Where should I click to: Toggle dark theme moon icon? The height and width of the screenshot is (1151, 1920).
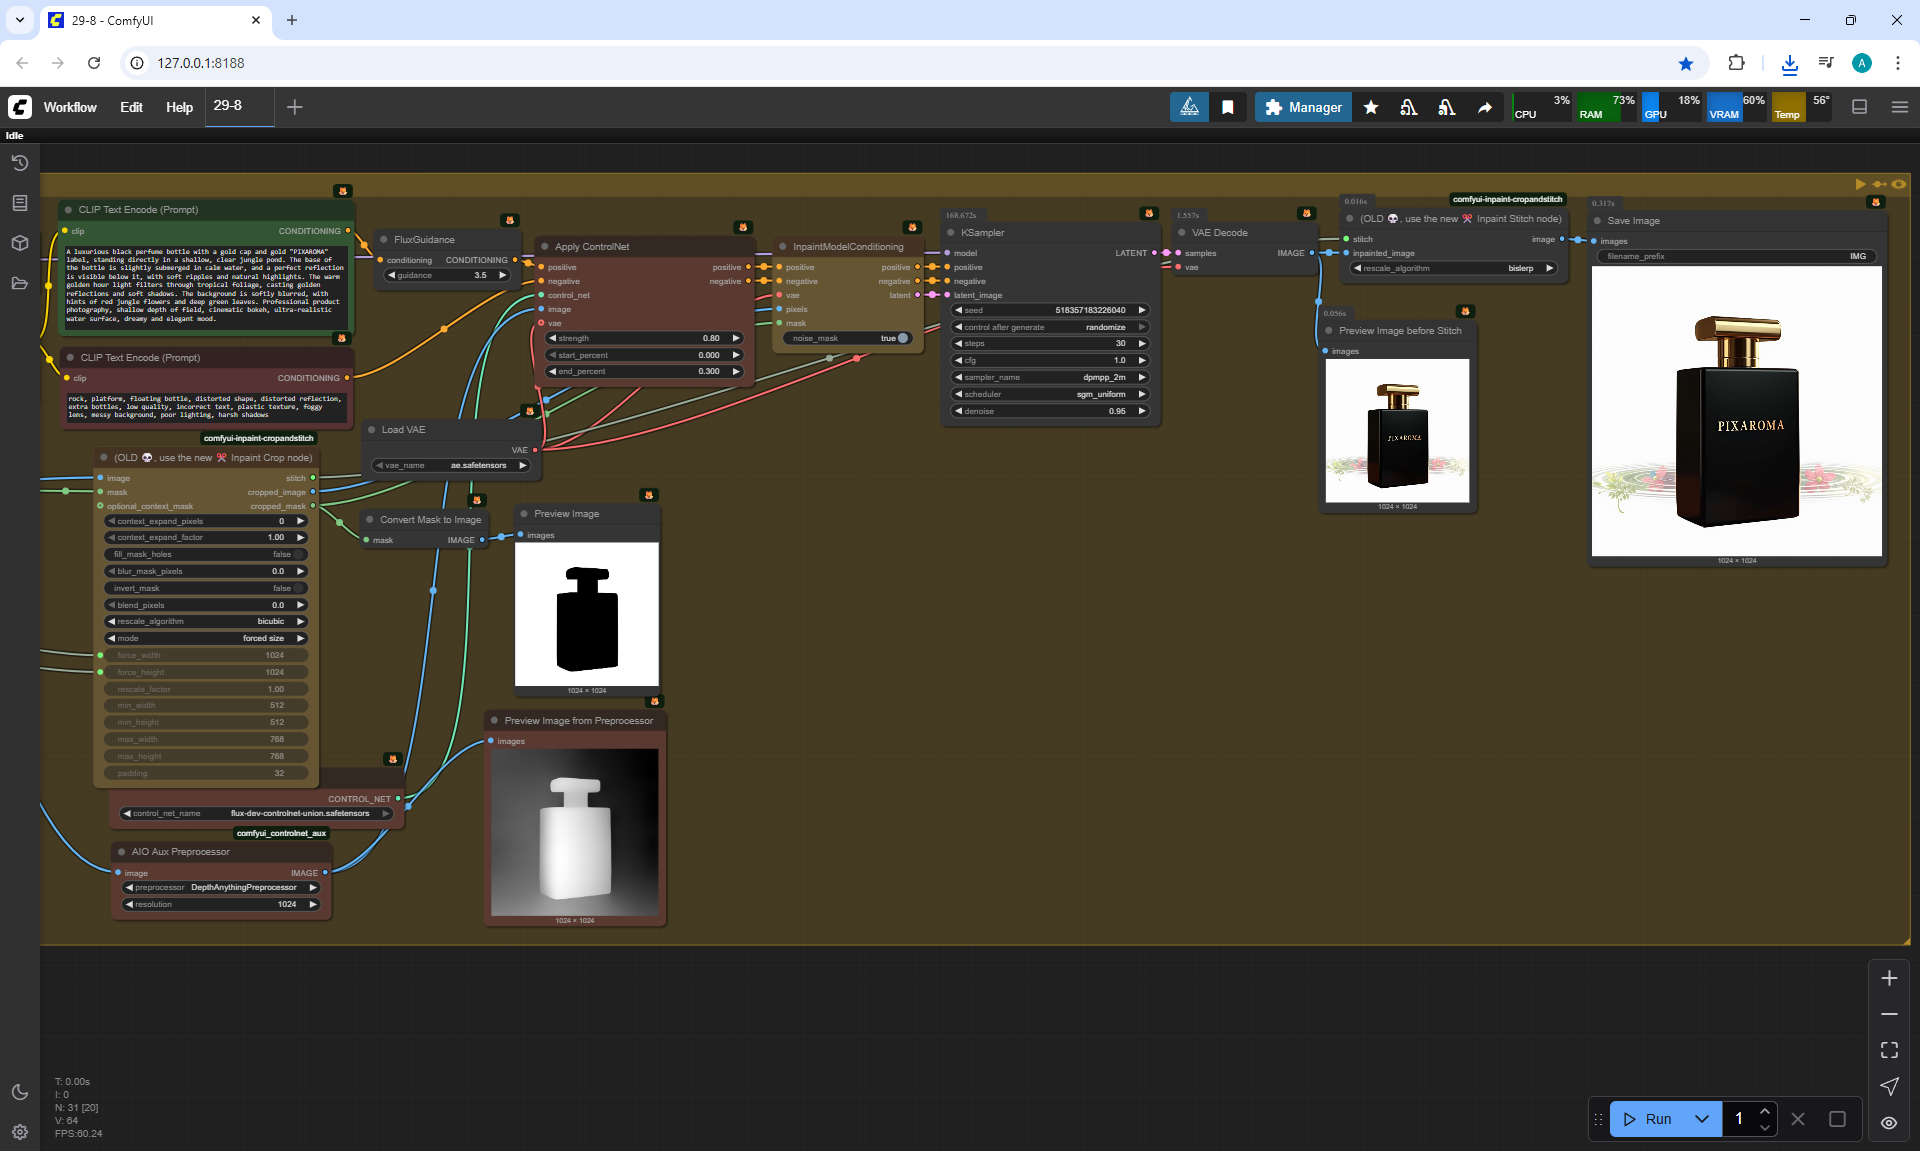[19, 1092]
